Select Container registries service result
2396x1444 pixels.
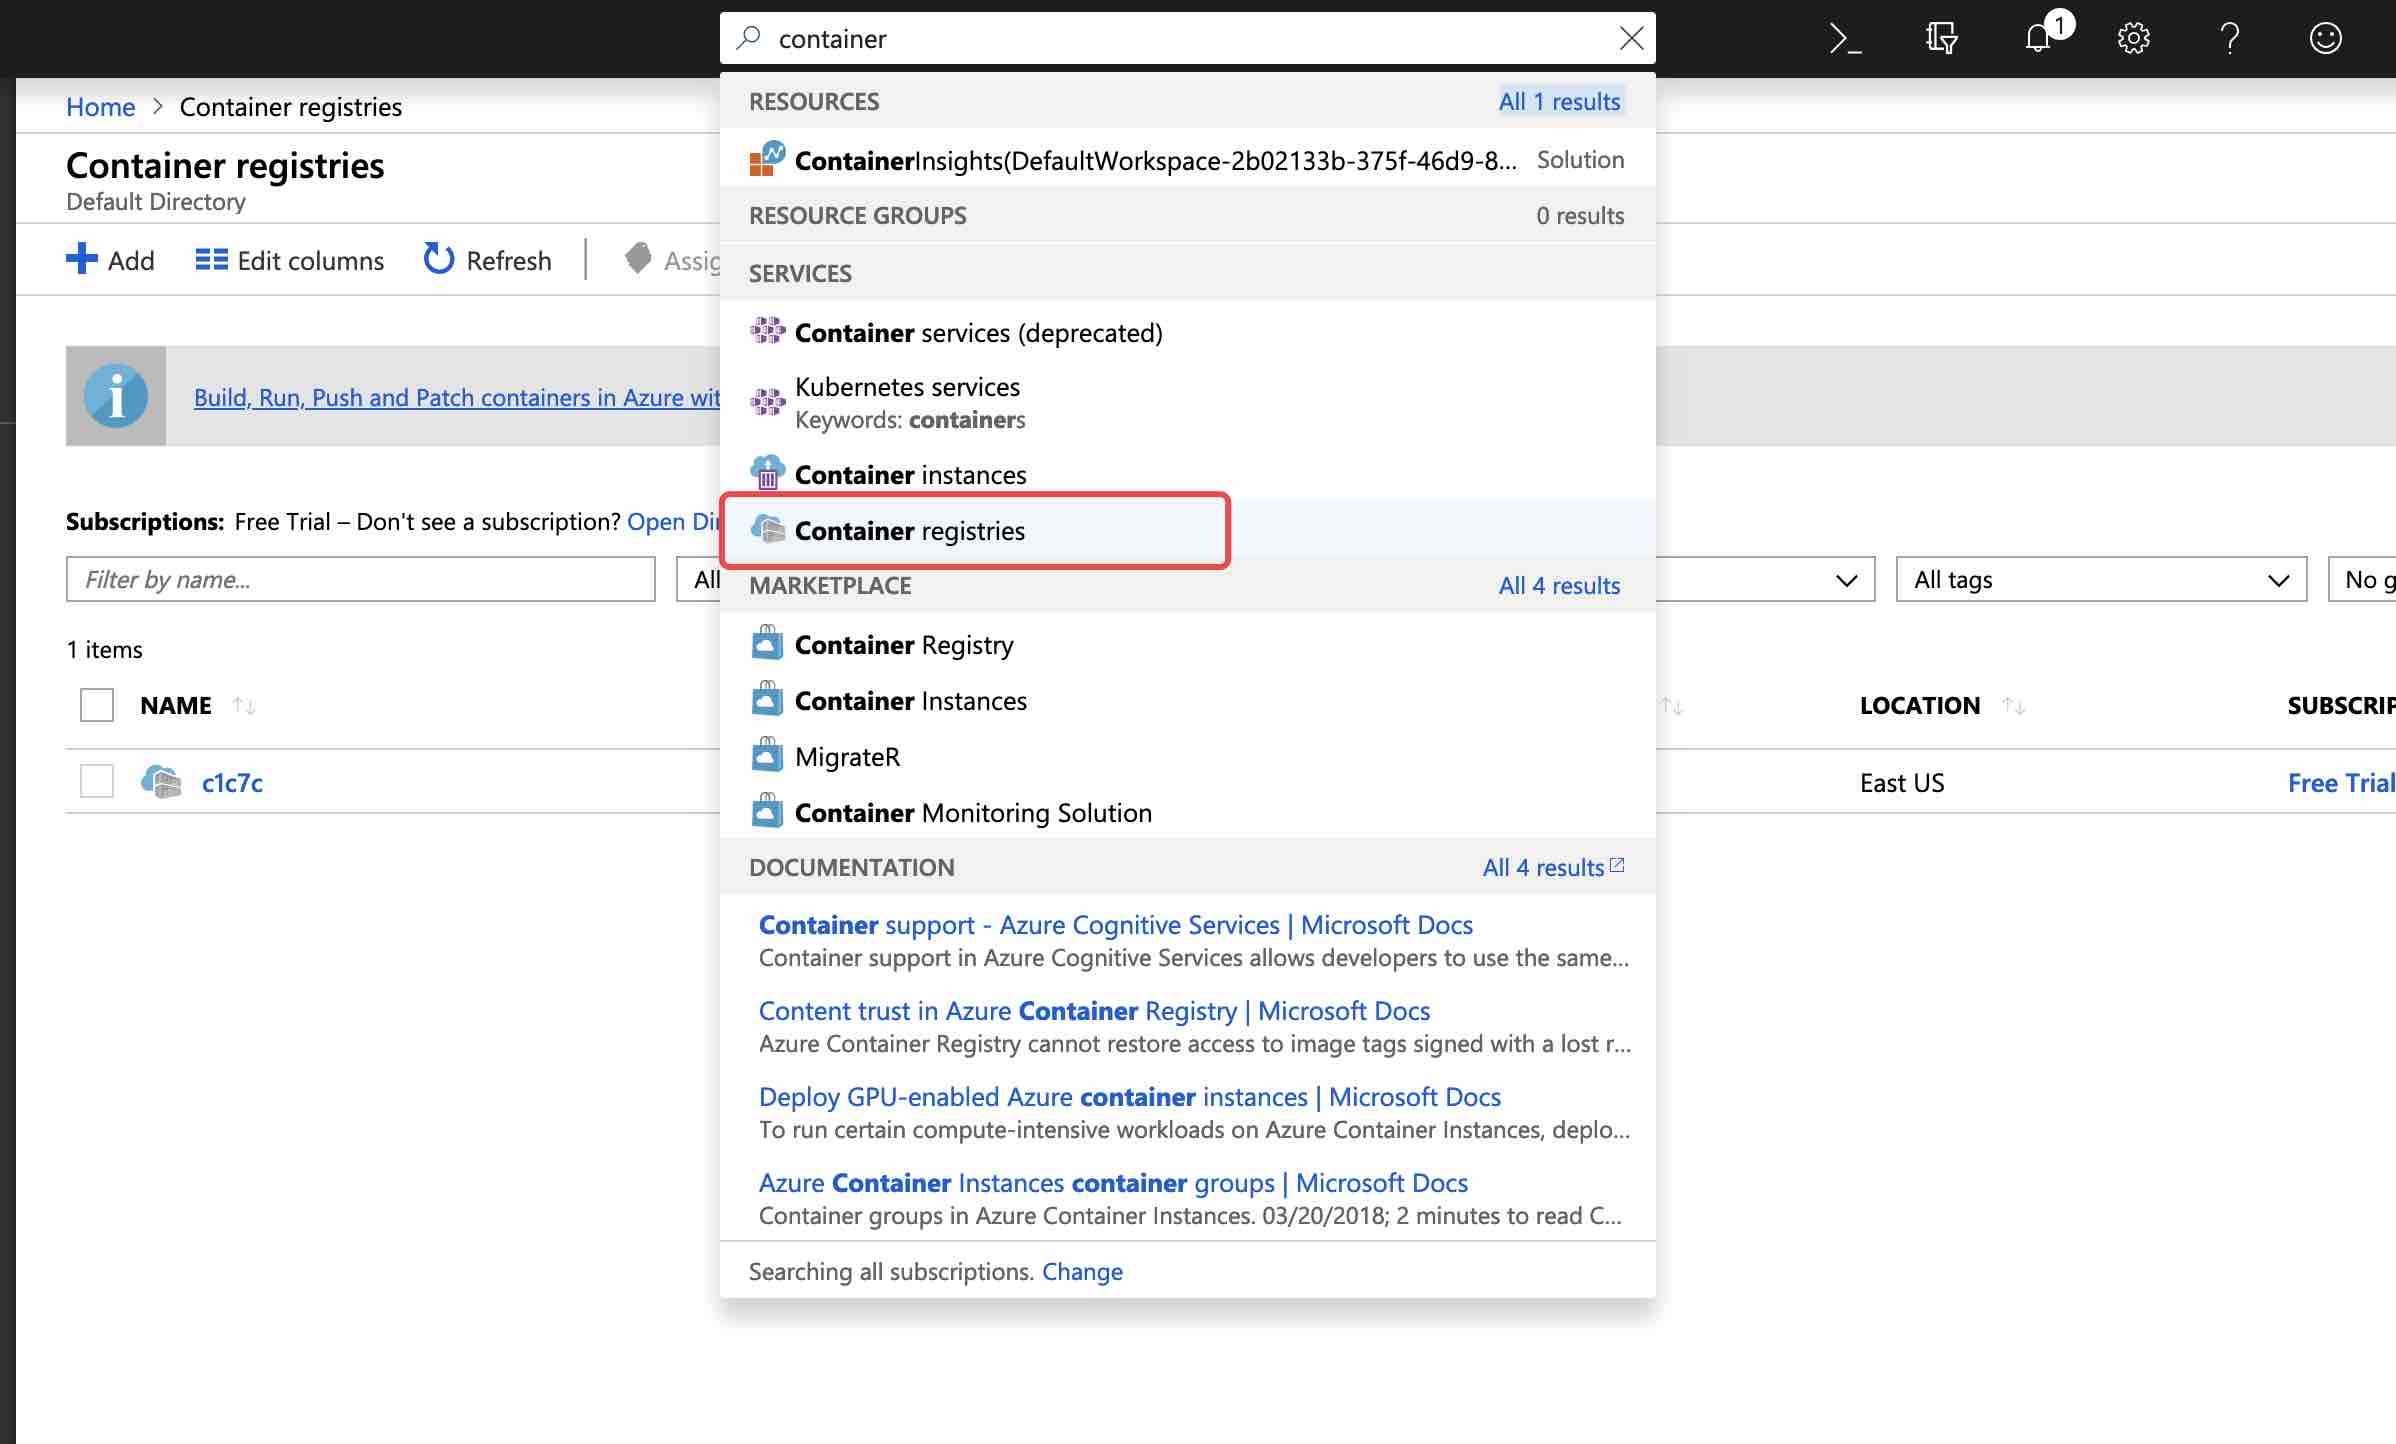[x=910, y=531]
